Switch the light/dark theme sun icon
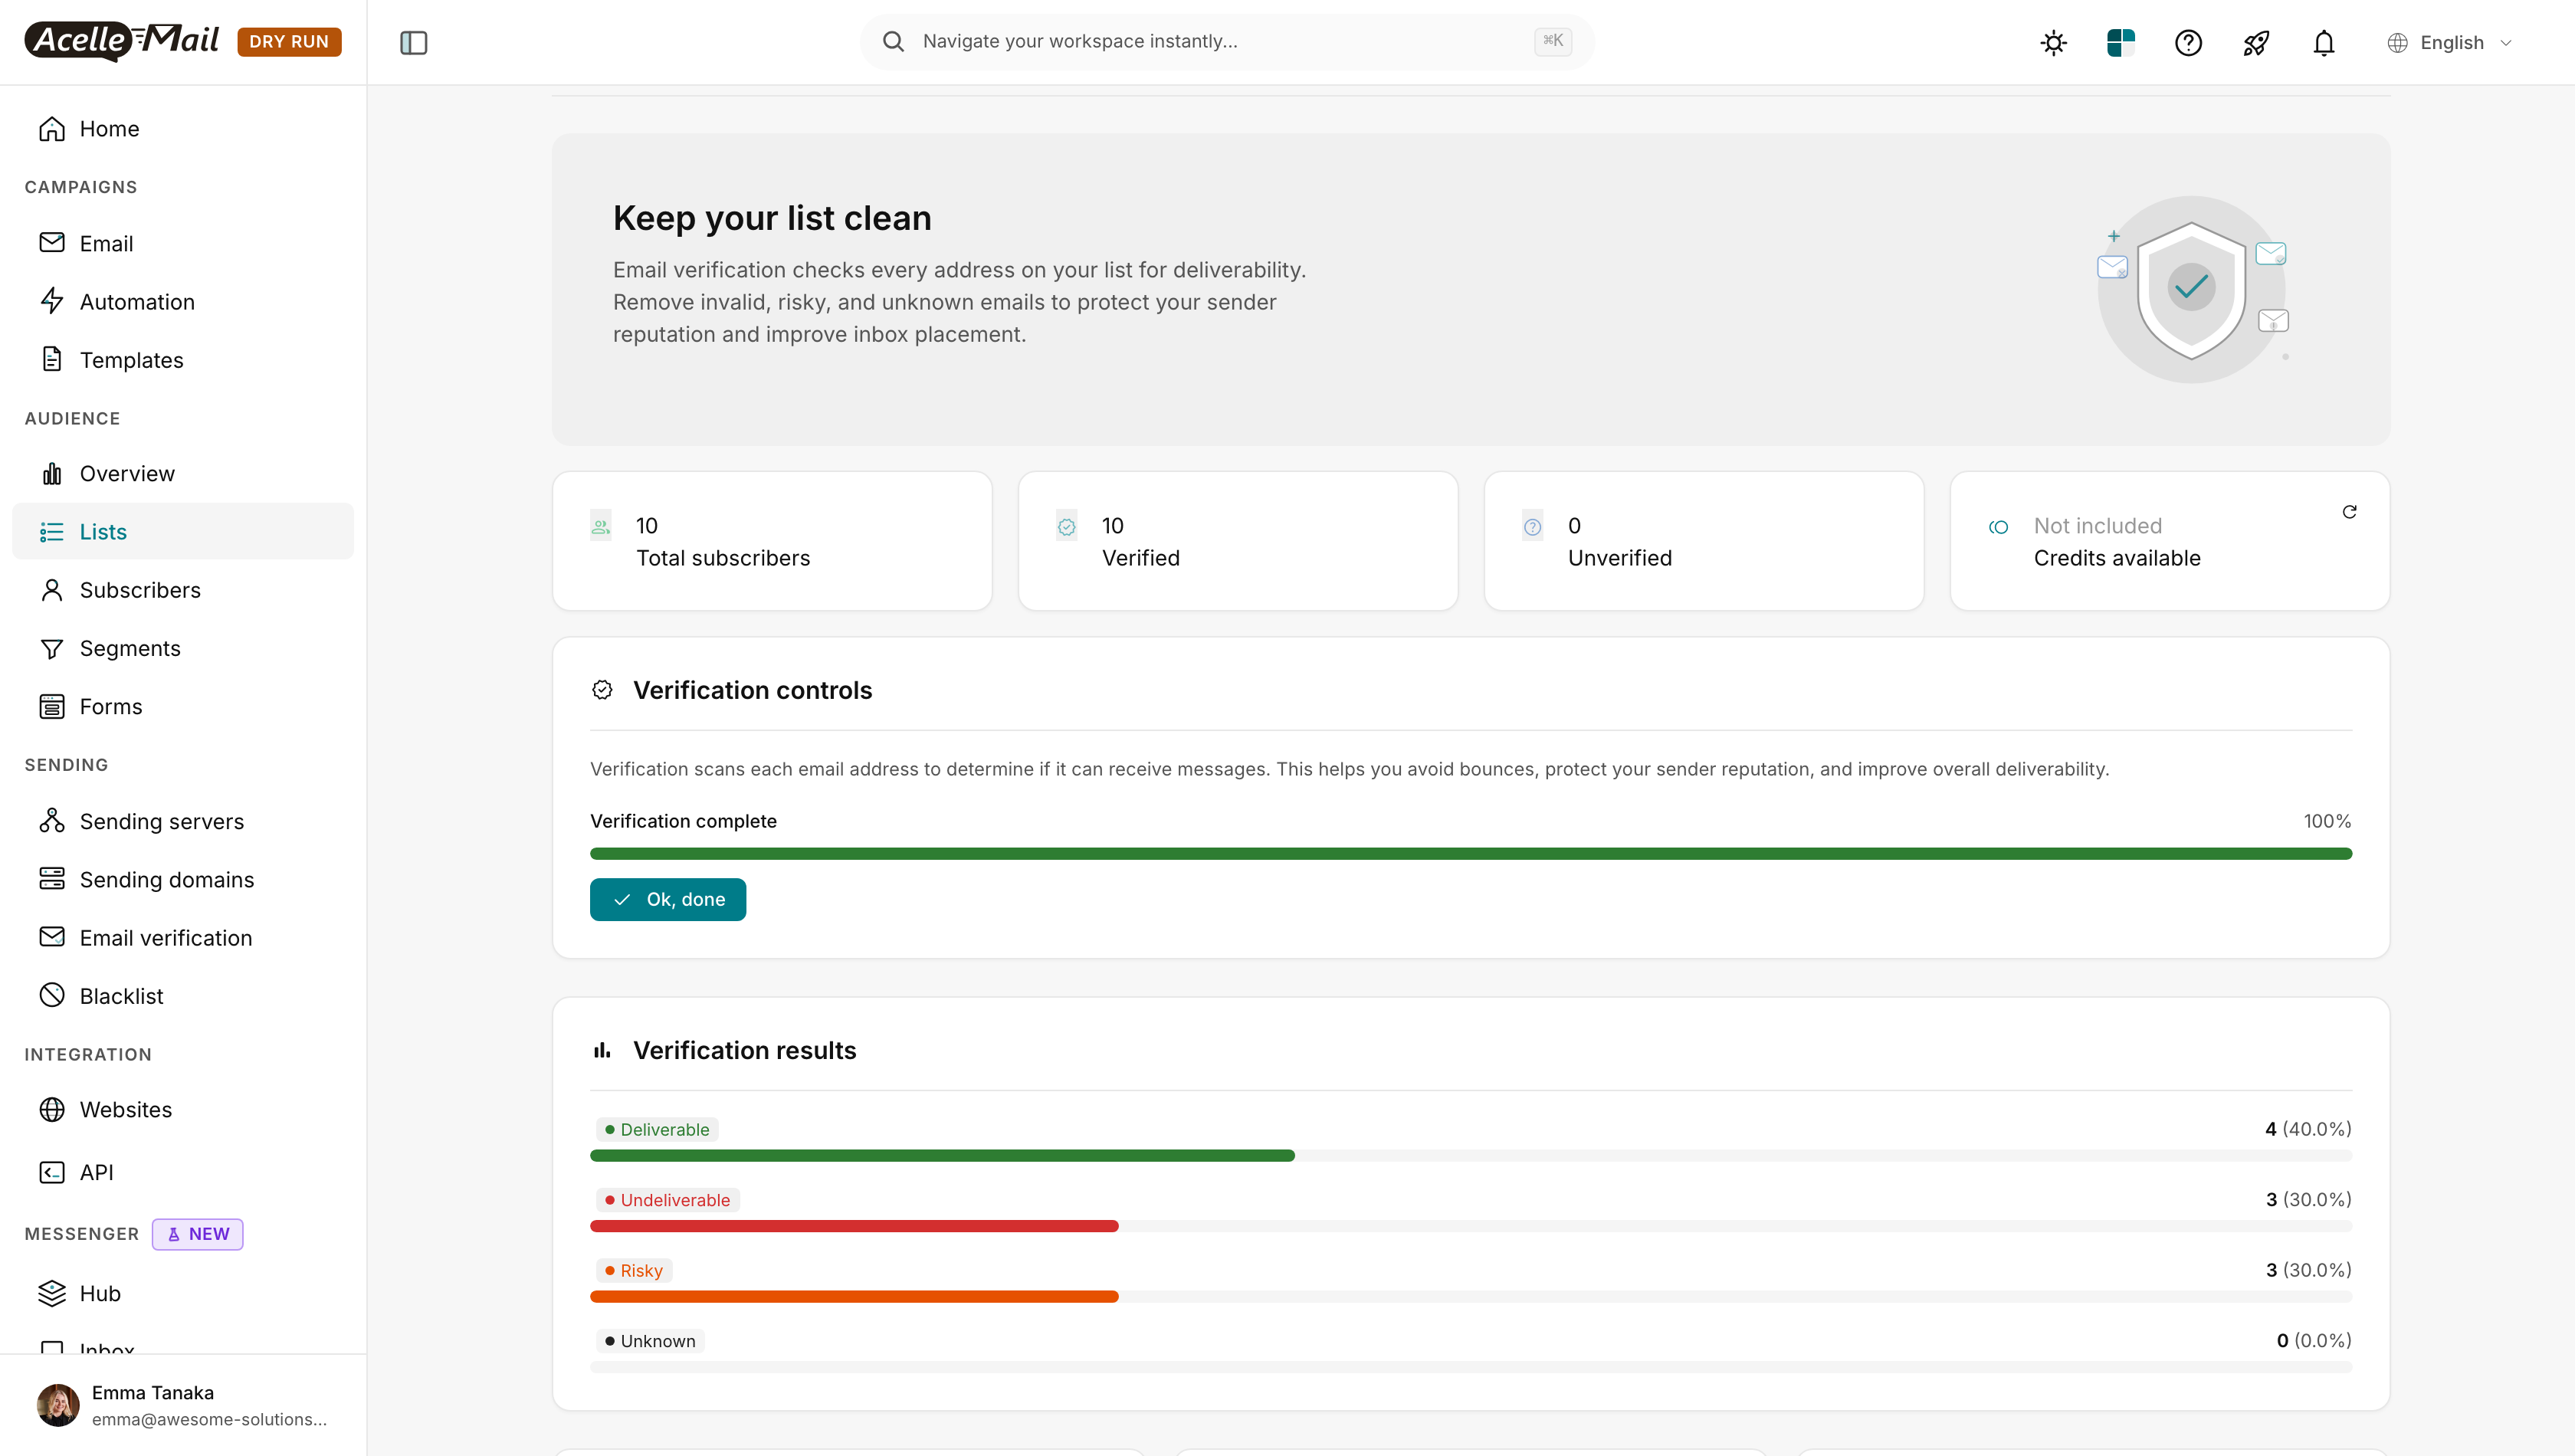 click(x=2053, y=42)
